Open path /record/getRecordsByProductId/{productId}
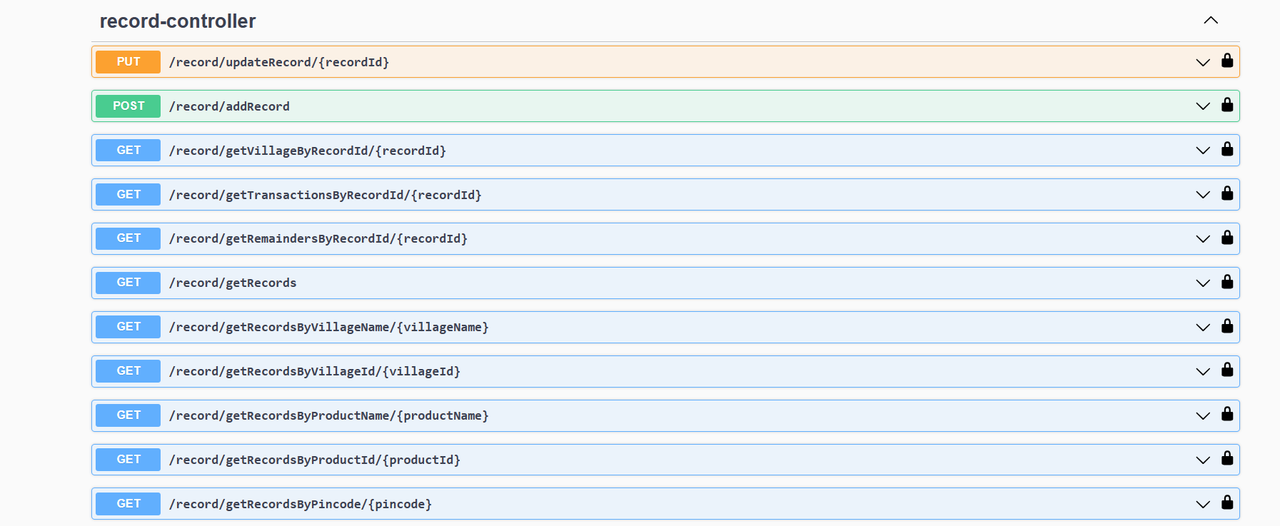 315,459
